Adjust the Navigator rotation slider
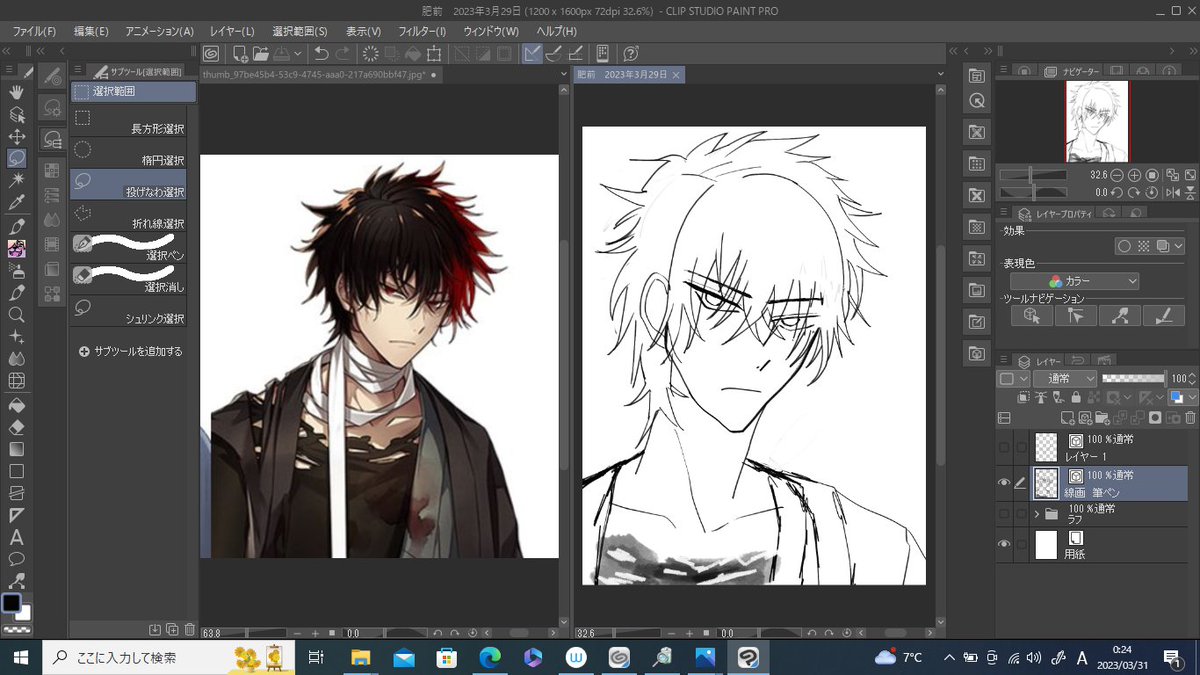The height and width of the screenshot is (675, 1200). tap(1033, 192)
